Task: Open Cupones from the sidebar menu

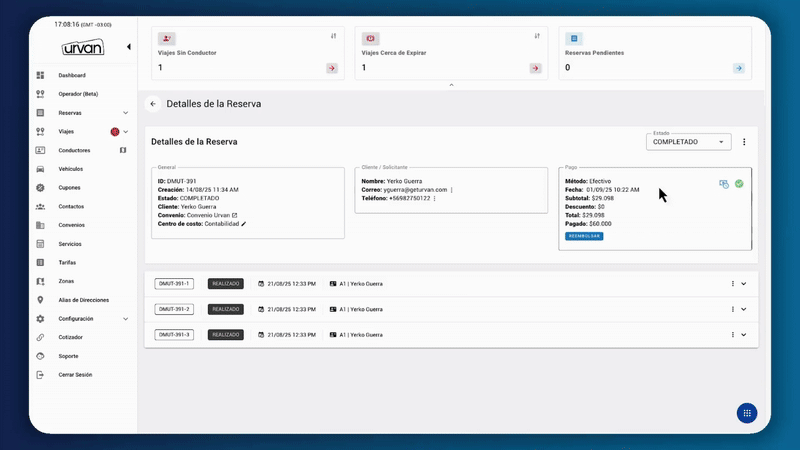Action: tap(69, 188)
